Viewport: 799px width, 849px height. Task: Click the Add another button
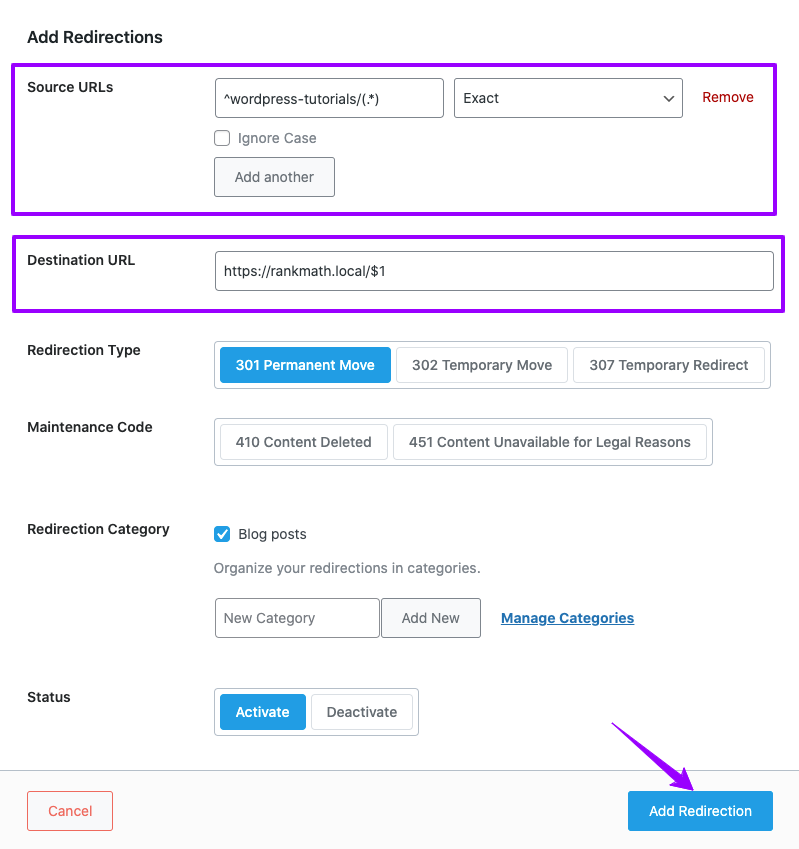click(x=274, y=177)
